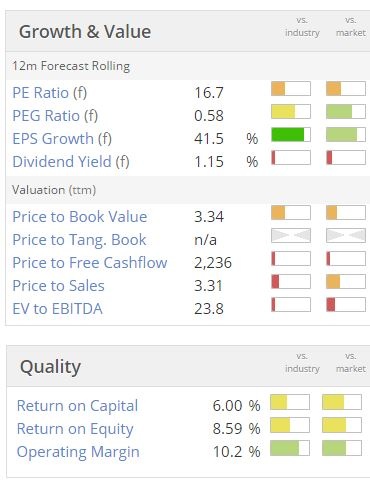Open Dividend Yield (f) details

(71, 162)
